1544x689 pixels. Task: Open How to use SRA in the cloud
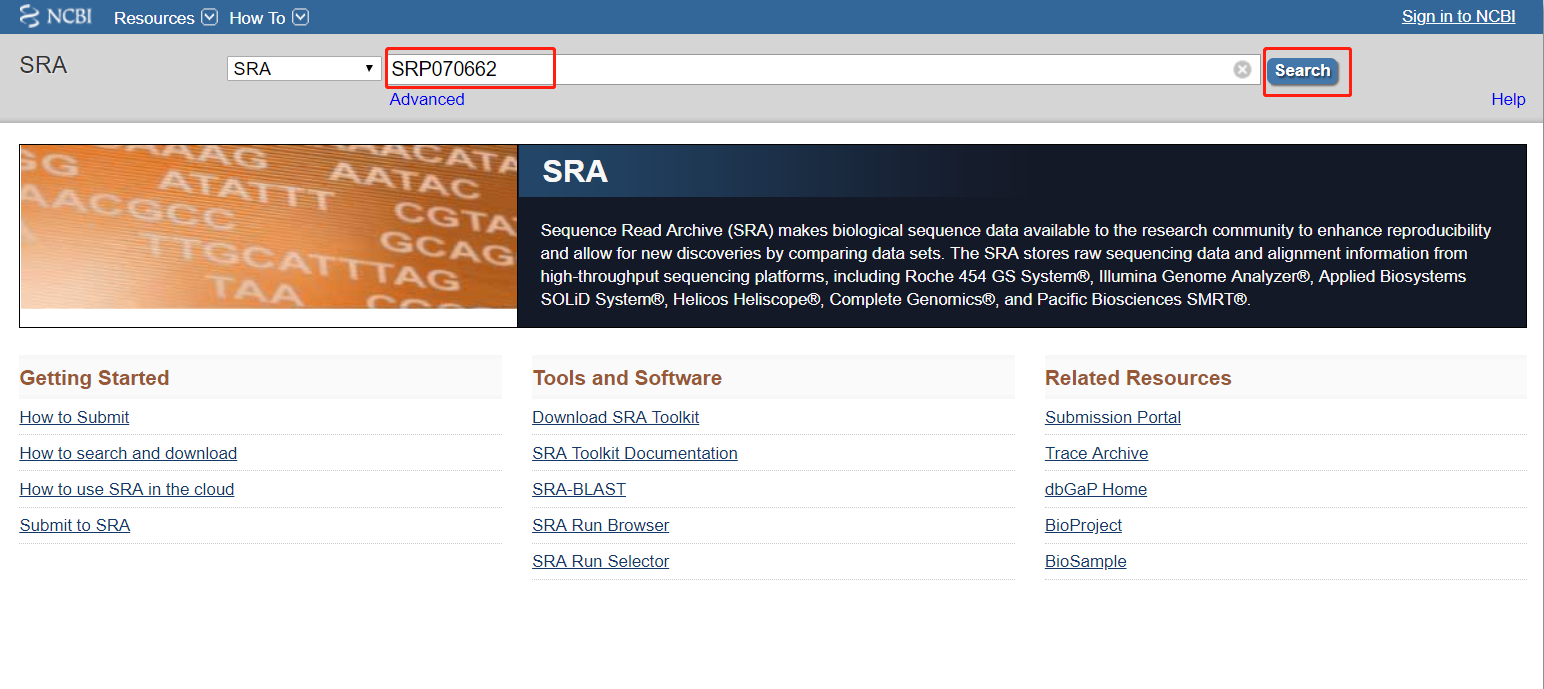click(127, 489)
